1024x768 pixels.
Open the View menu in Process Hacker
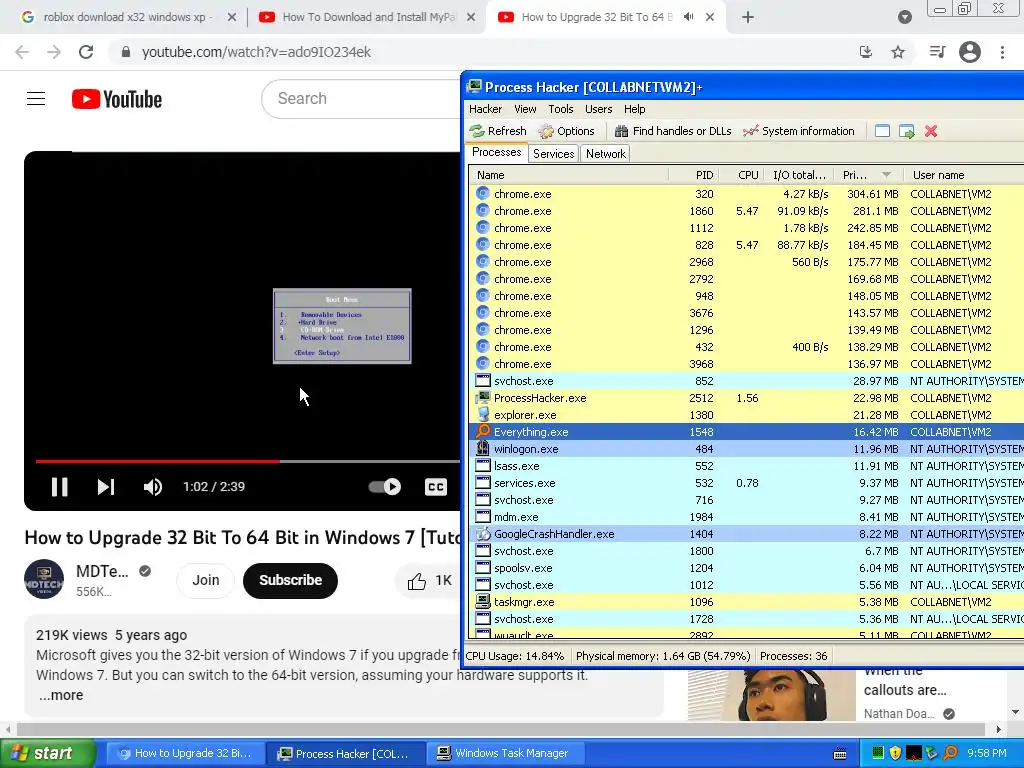525,109
